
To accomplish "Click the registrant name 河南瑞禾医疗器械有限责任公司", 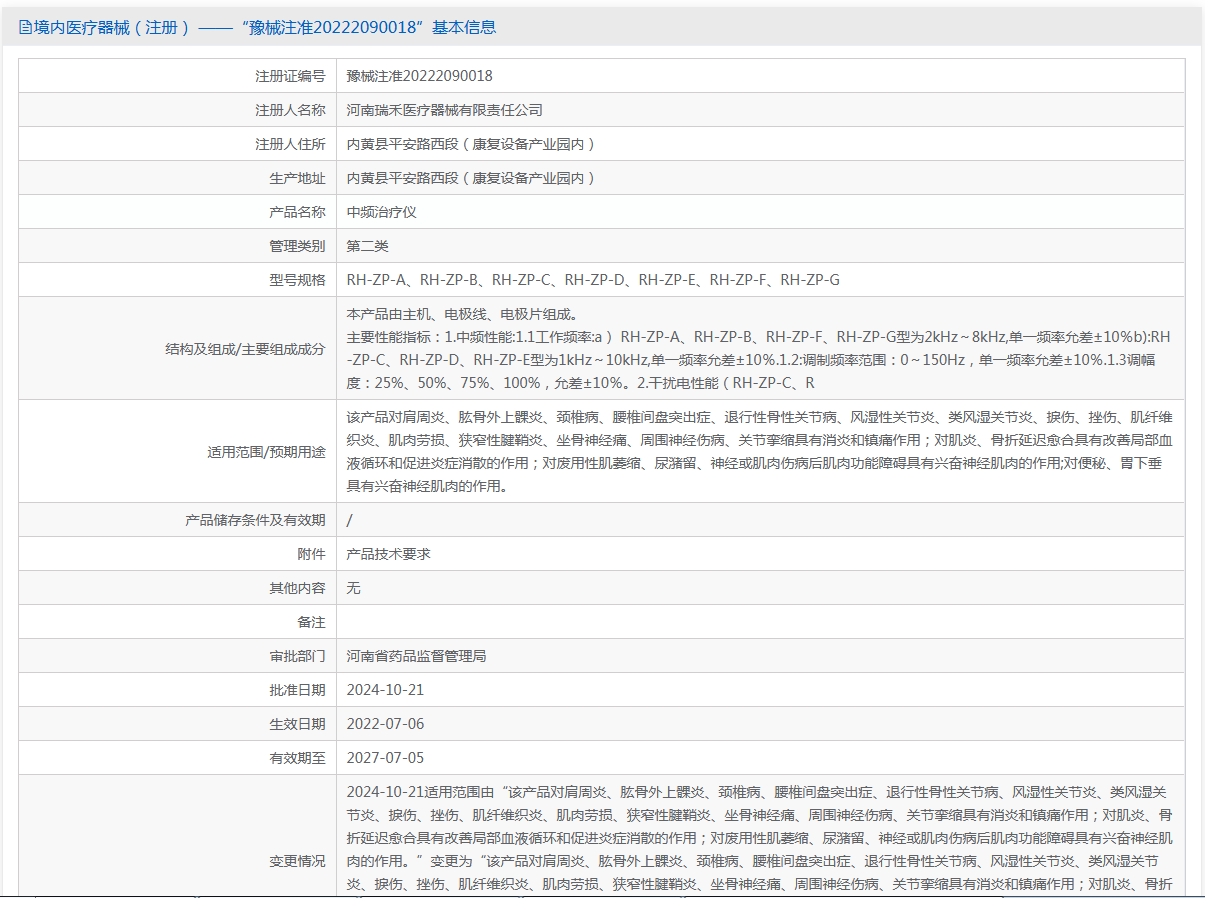I will point(444,110).
